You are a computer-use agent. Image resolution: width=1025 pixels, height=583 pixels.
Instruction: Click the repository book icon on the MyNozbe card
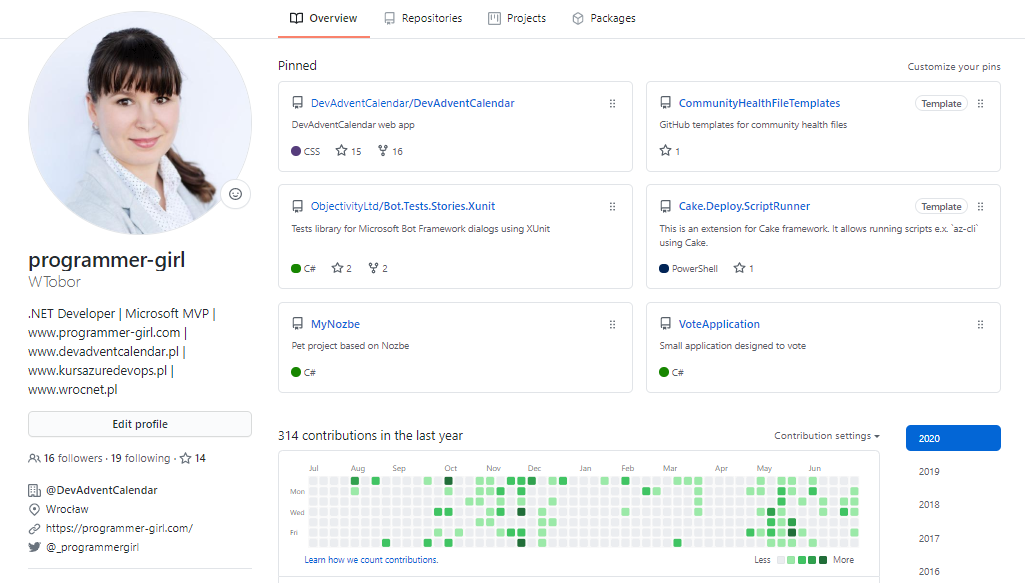click(x=296, y=323)
